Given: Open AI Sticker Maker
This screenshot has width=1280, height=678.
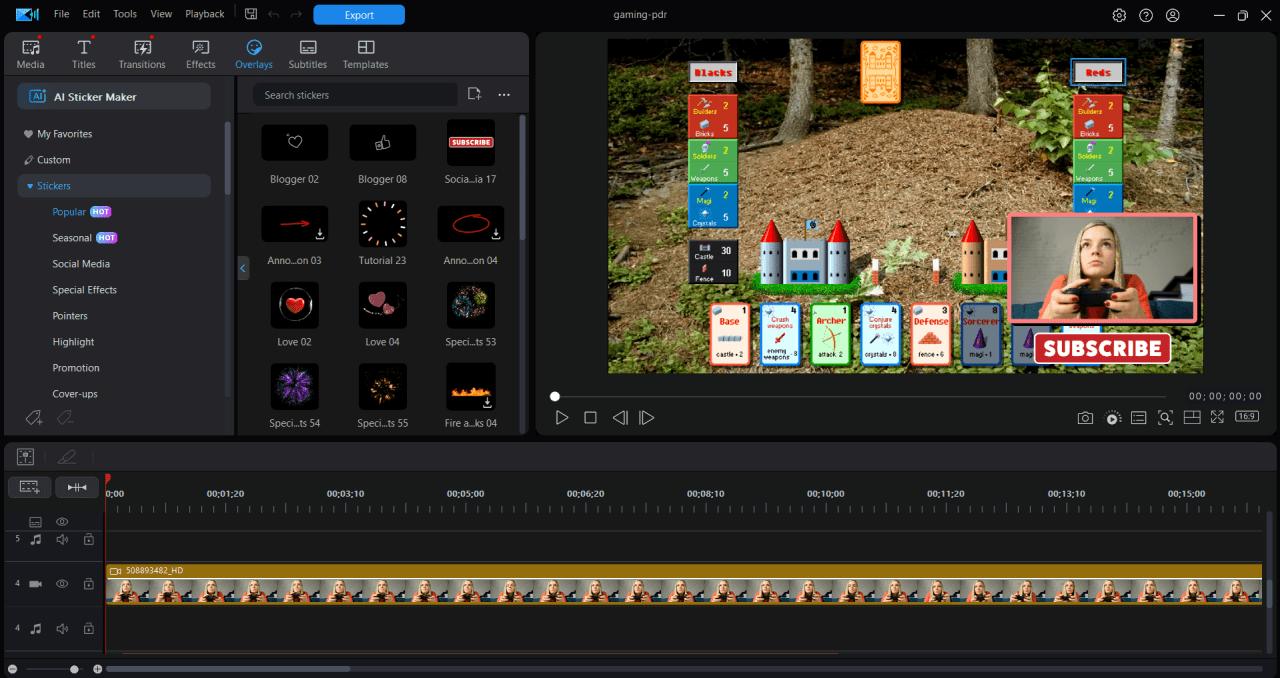Looking at the screenshot, I should click(x=114, y=96).
